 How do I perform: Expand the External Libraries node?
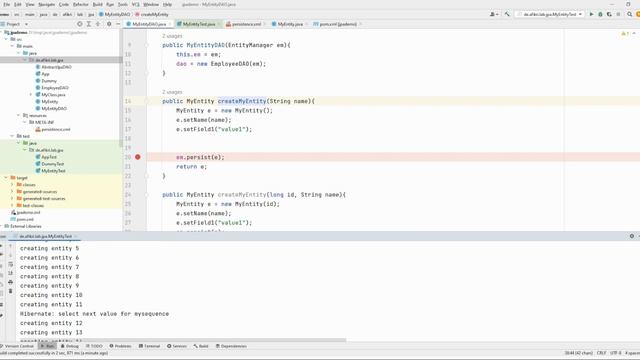(2, 226)
